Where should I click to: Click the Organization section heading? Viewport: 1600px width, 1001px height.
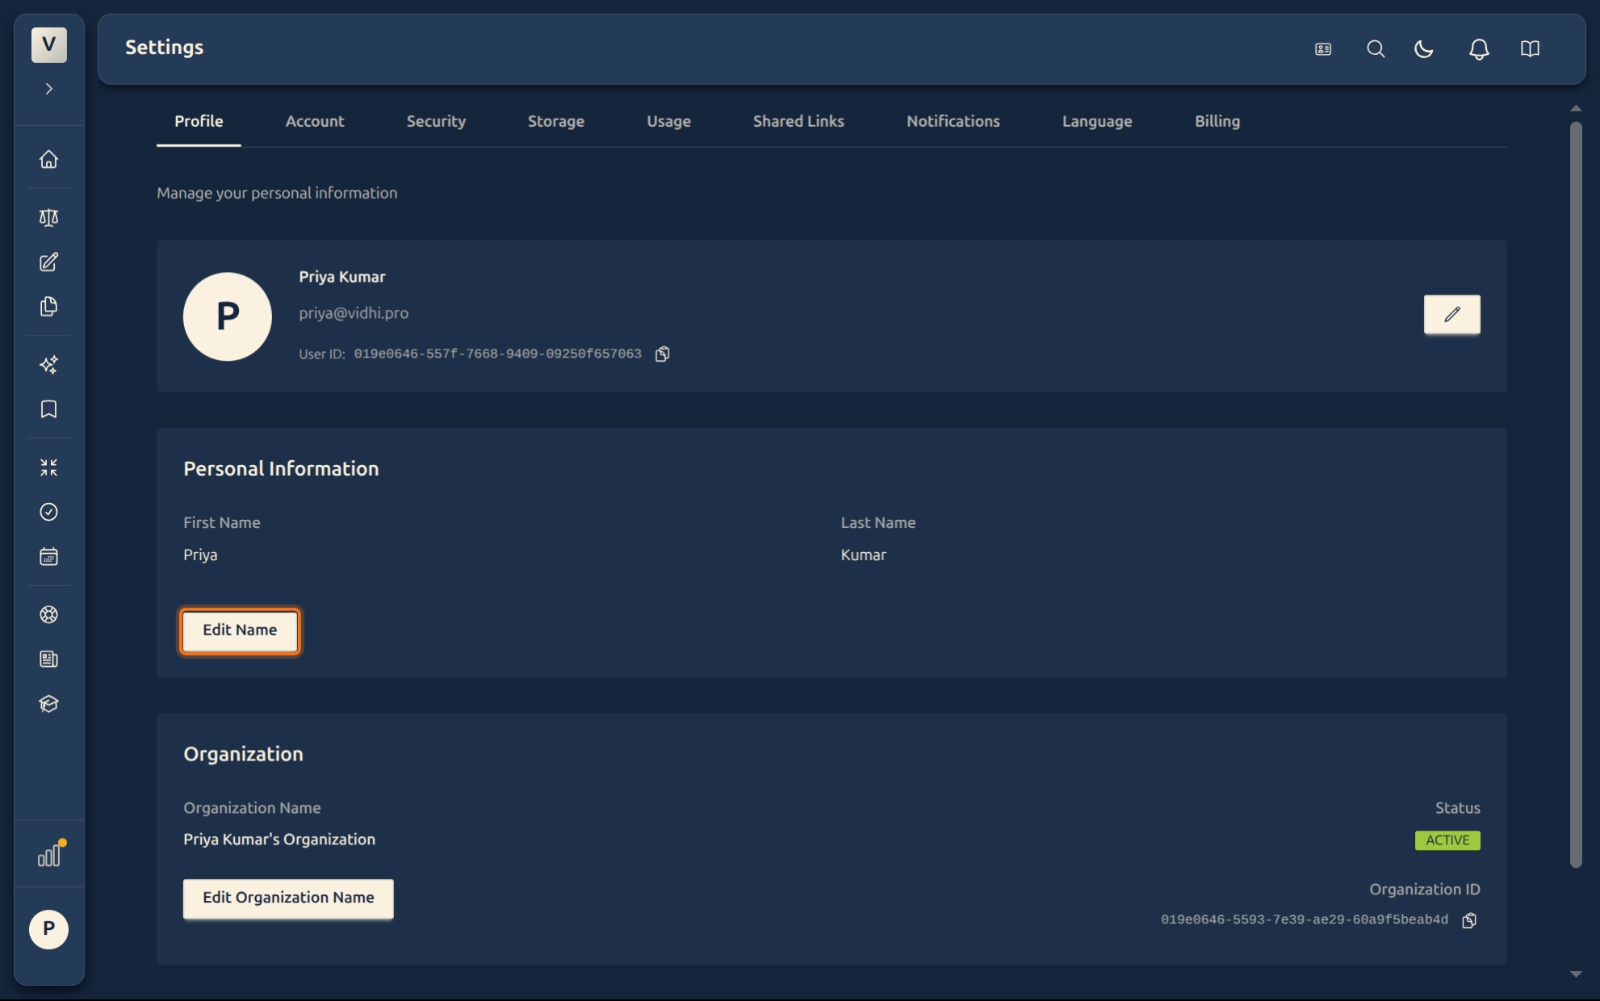coord(243,754)
